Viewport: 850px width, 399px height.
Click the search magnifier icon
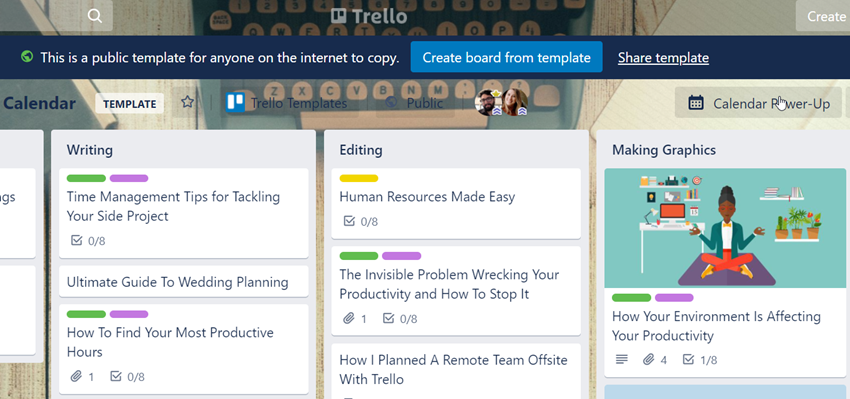click(x=95, y=16)
